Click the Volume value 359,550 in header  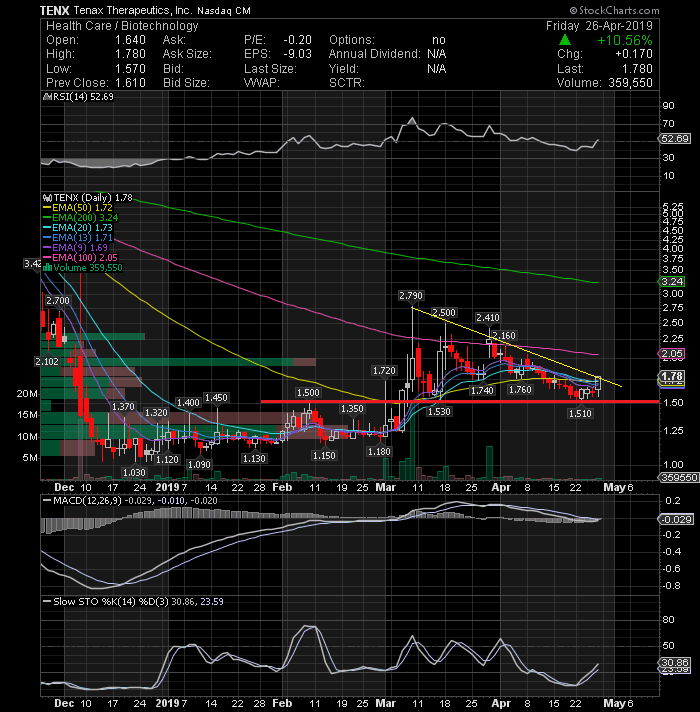coord(629,83)
